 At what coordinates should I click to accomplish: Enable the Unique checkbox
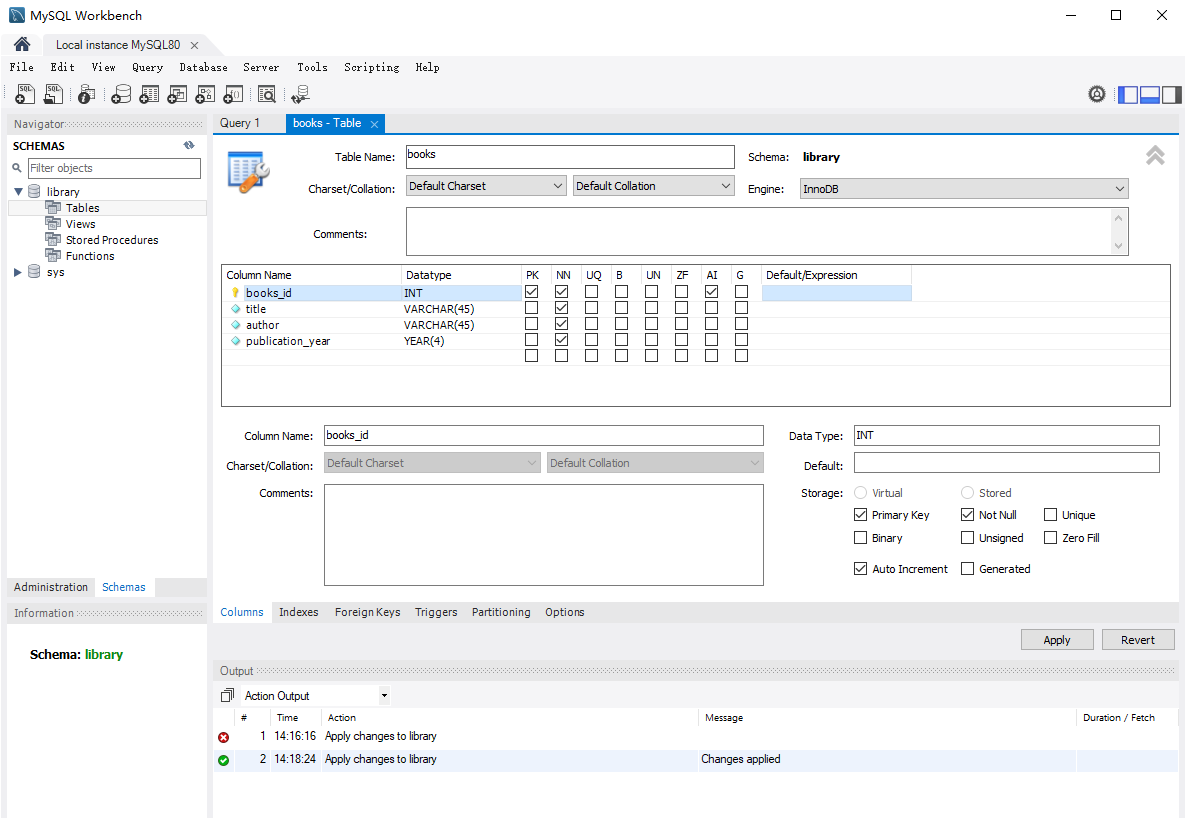coord(1051,515)
